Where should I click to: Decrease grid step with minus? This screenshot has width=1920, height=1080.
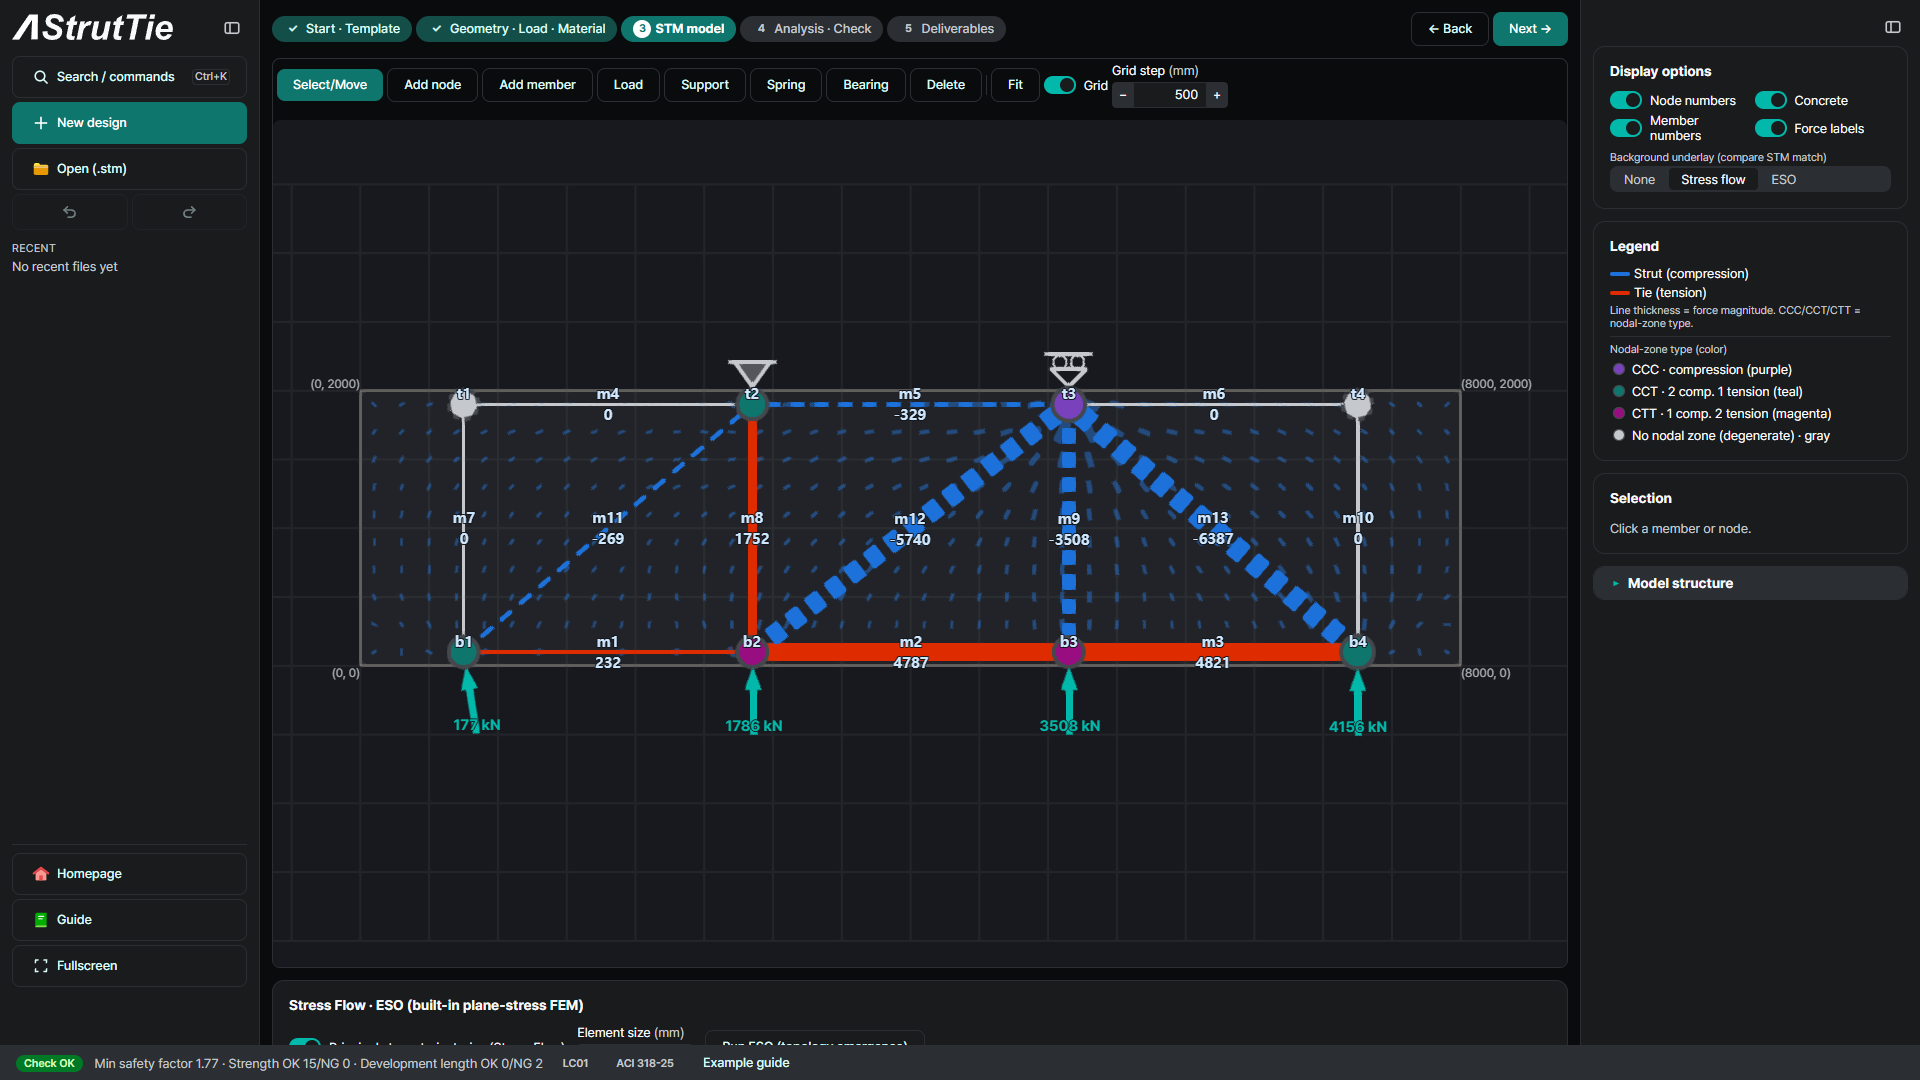1123,95
